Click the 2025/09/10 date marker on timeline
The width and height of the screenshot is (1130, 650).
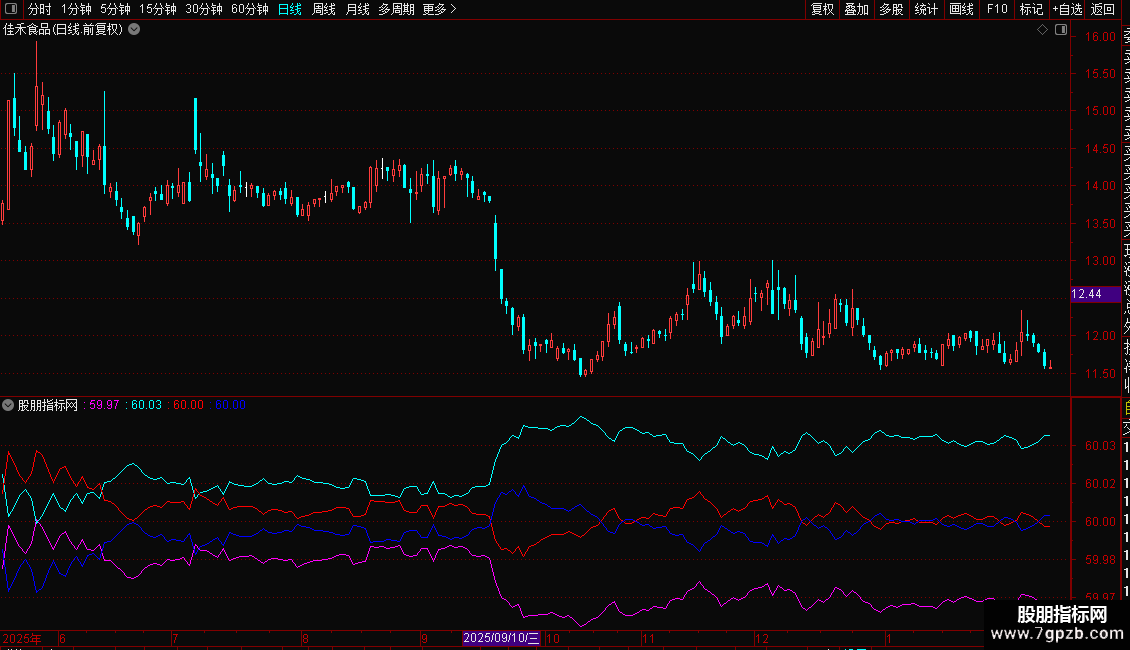pyautogui.click(x=501, y=638)
